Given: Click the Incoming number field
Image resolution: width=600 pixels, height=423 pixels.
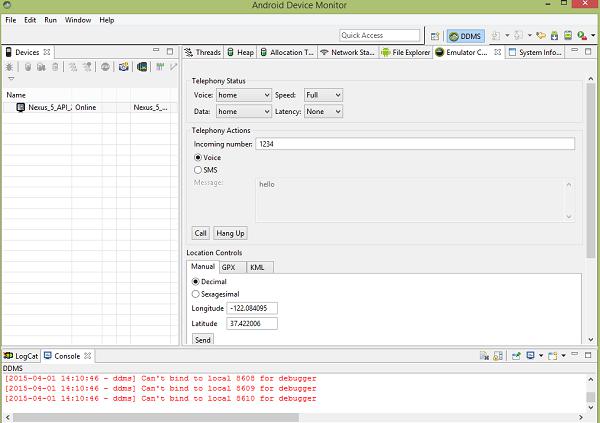Looking at the screenshot, I should (x=415, y=144).
